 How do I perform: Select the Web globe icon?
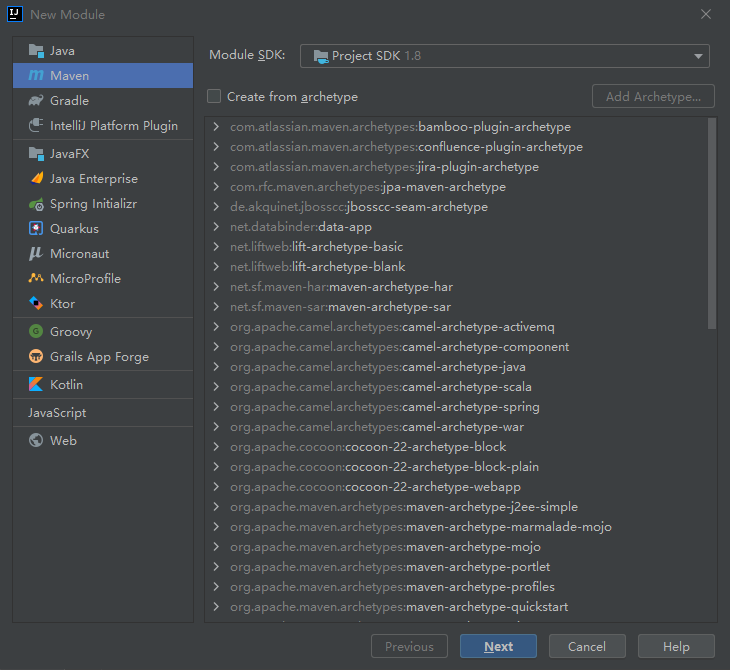click(36, 441)
